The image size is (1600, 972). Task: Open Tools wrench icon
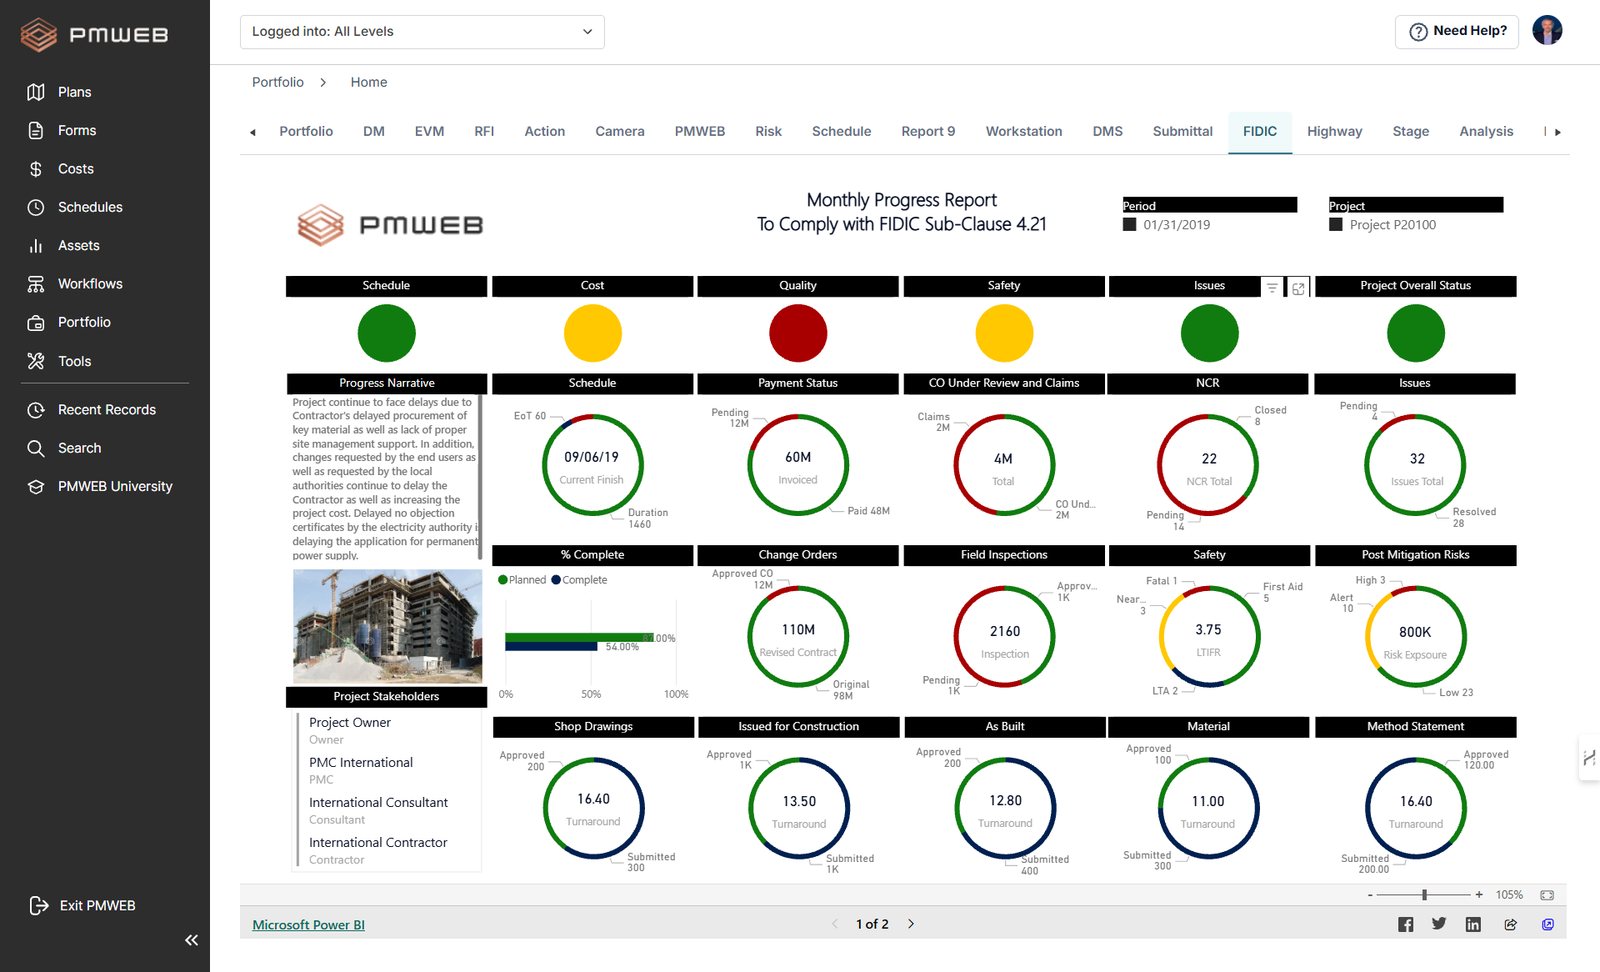click(36, 361)
